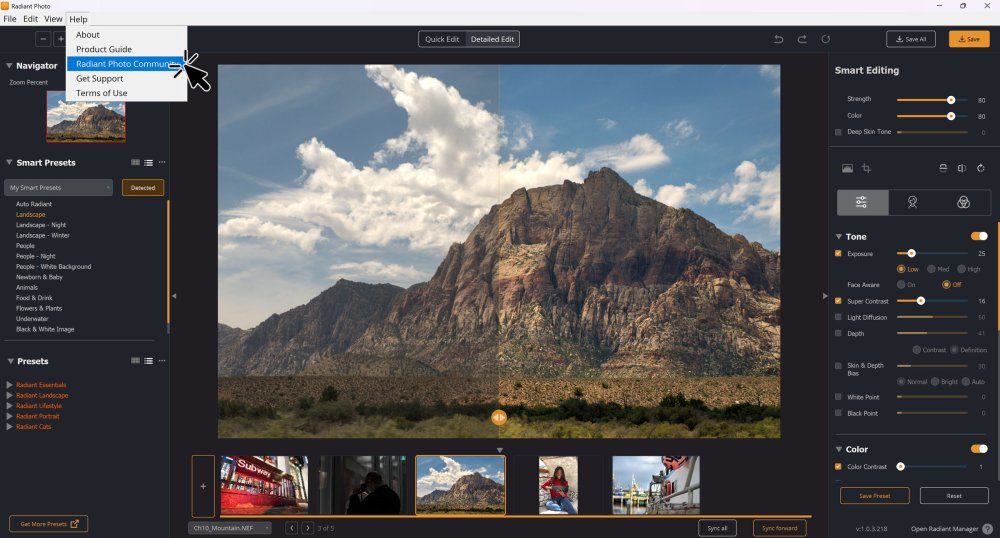The width and height of the screenshot is (1000, 538).
Task: Click the split before/after view icon
Action: (x=943, y=168)
